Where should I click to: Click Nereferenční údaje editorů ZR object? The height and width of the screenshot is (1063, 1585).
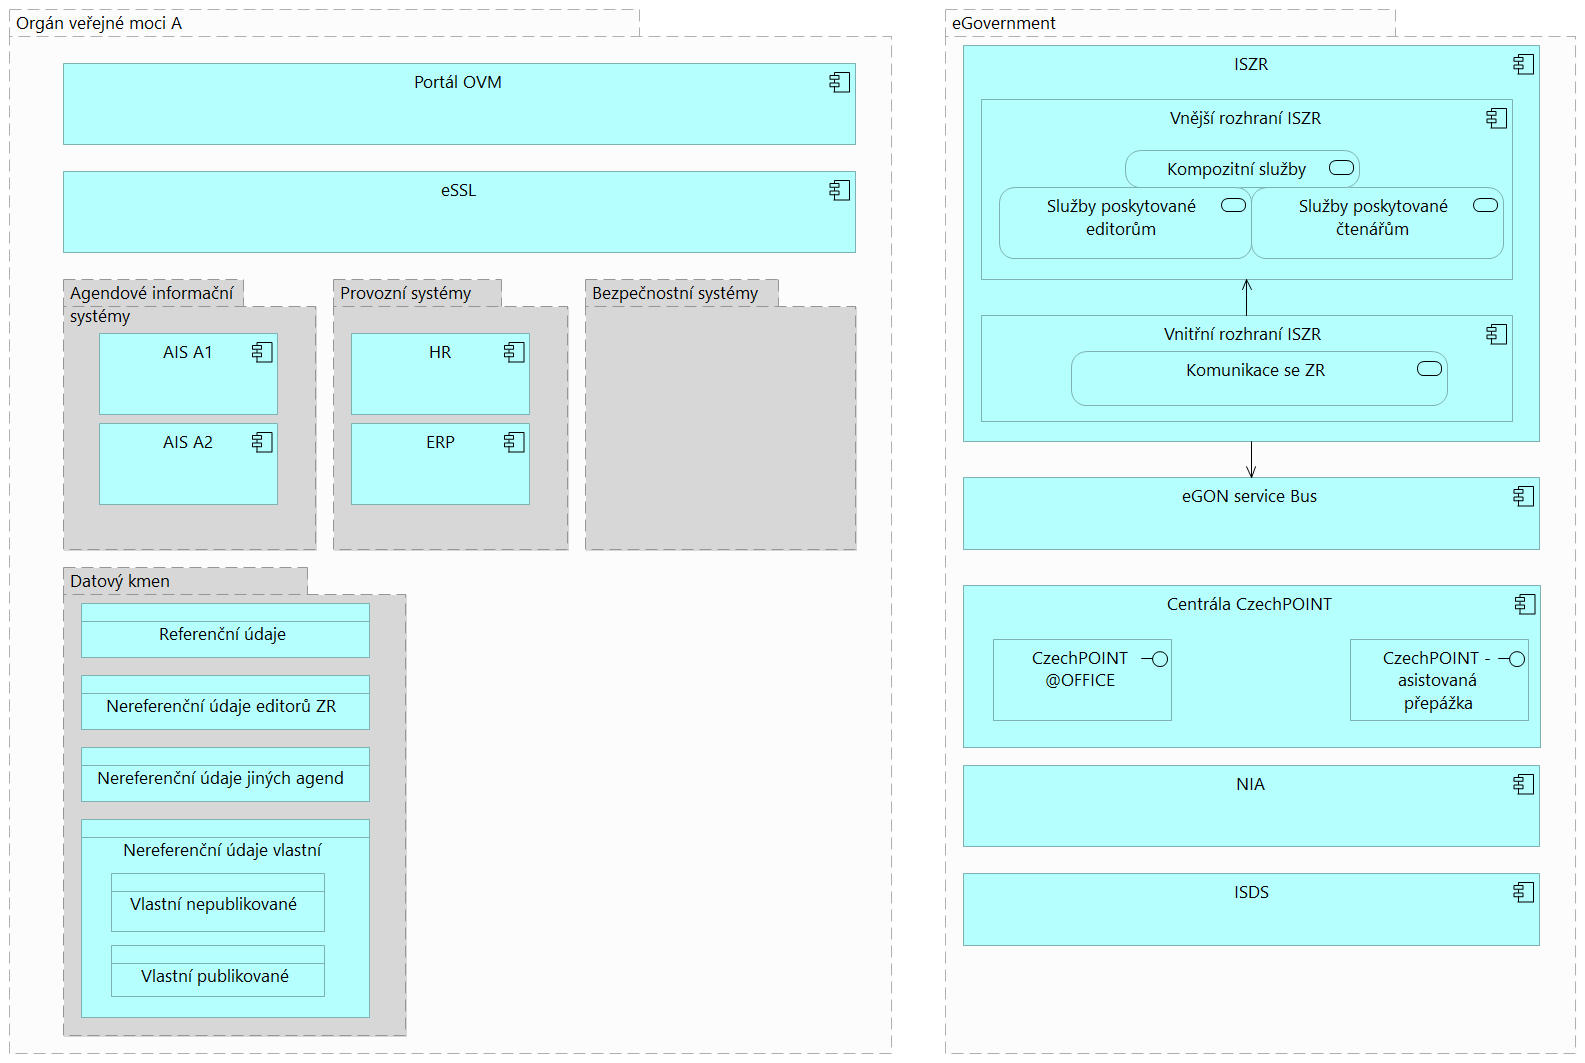[x=225, y=702]
